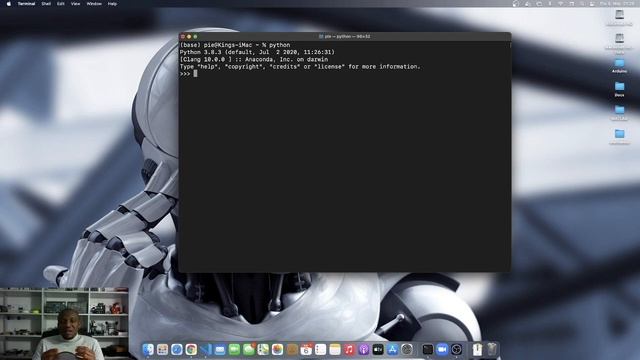Open the Apple TV app in Dock
This screenshot has width=640, height=360.
pos(378,349)
